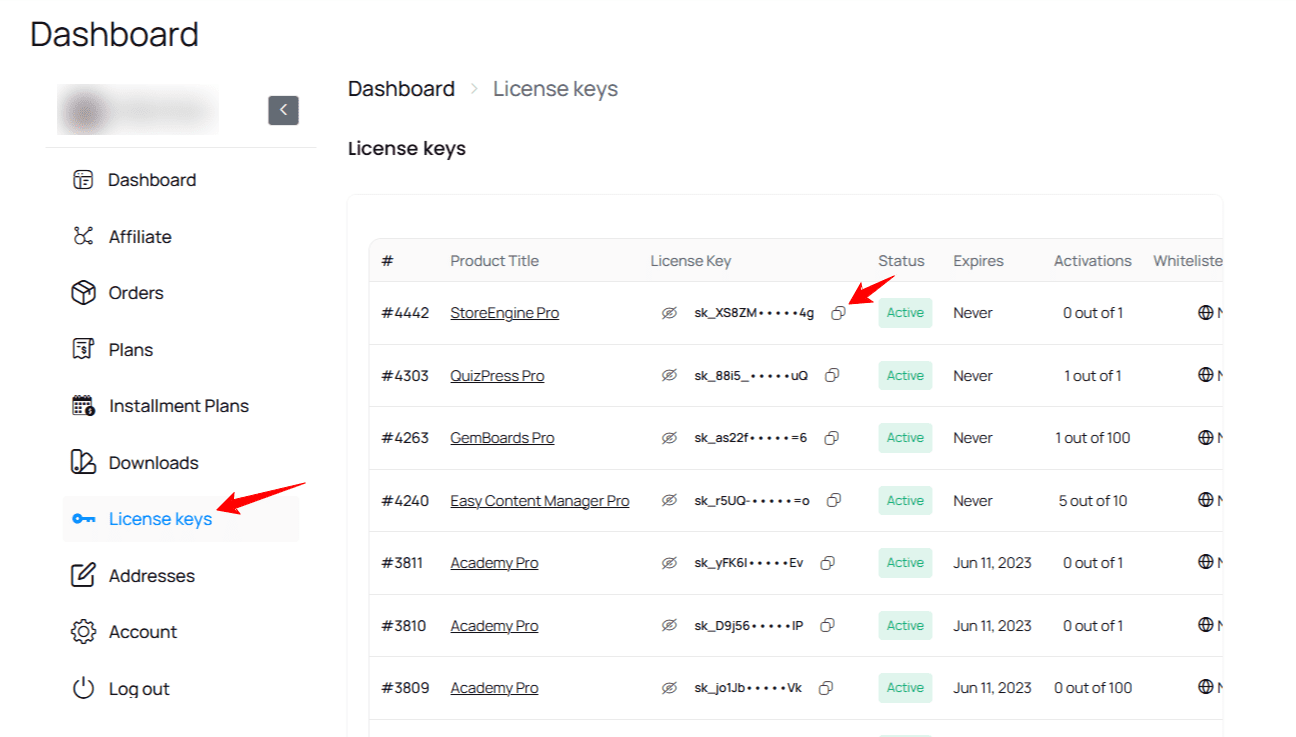The image size is (1296, 737).
Task: Copy the license key for order #3811
Action: (x=827, y=563)
